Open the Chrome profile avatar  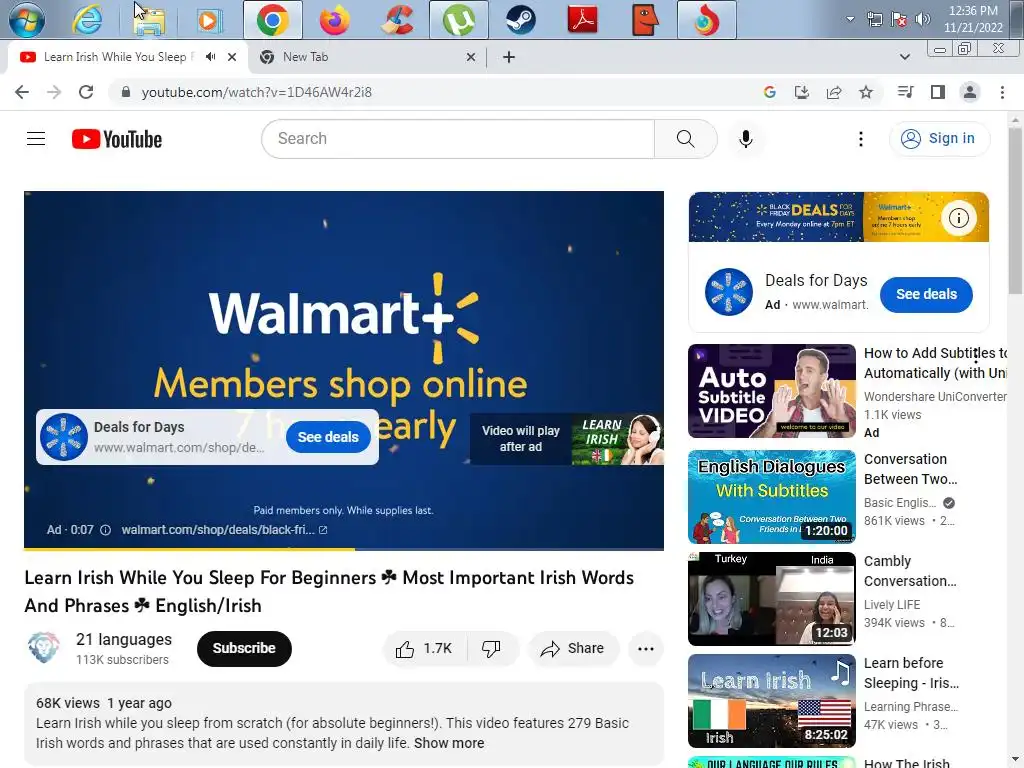pyautogui.click(x=970, y=92)
